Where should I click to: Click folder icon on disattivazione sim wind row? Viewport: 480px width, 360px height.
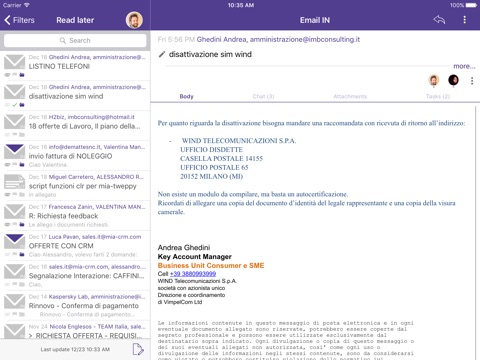tap(22, 105)
